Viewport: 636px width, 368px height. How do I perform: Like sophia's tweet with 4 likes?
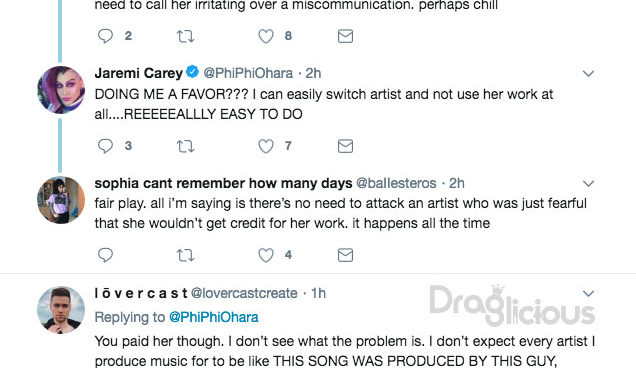click(266, 255)
